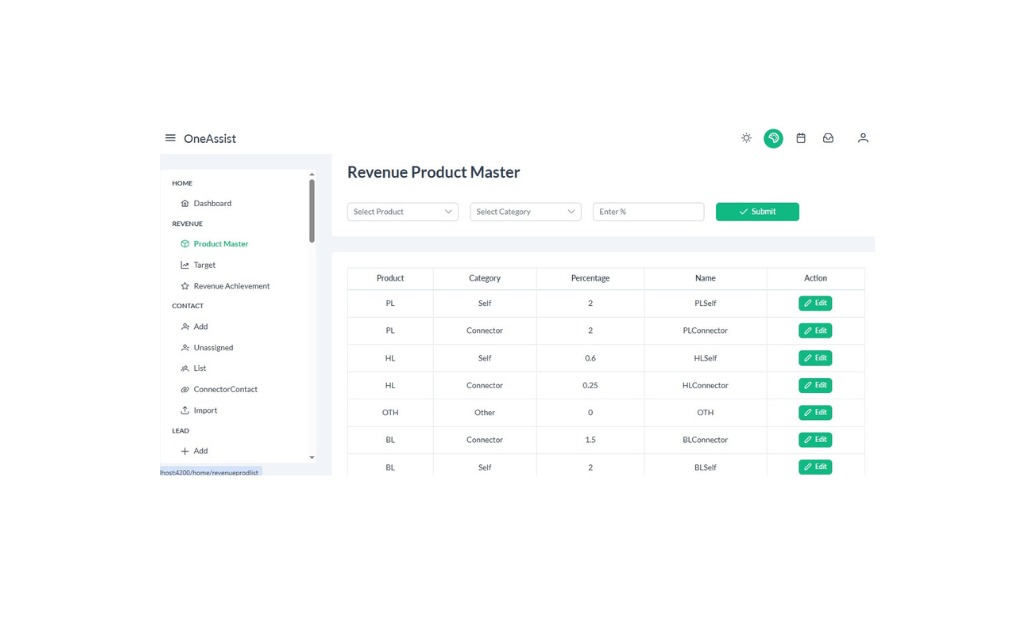Expand the Select Category dropdown

pyautogui.click(x=525, y=212)
